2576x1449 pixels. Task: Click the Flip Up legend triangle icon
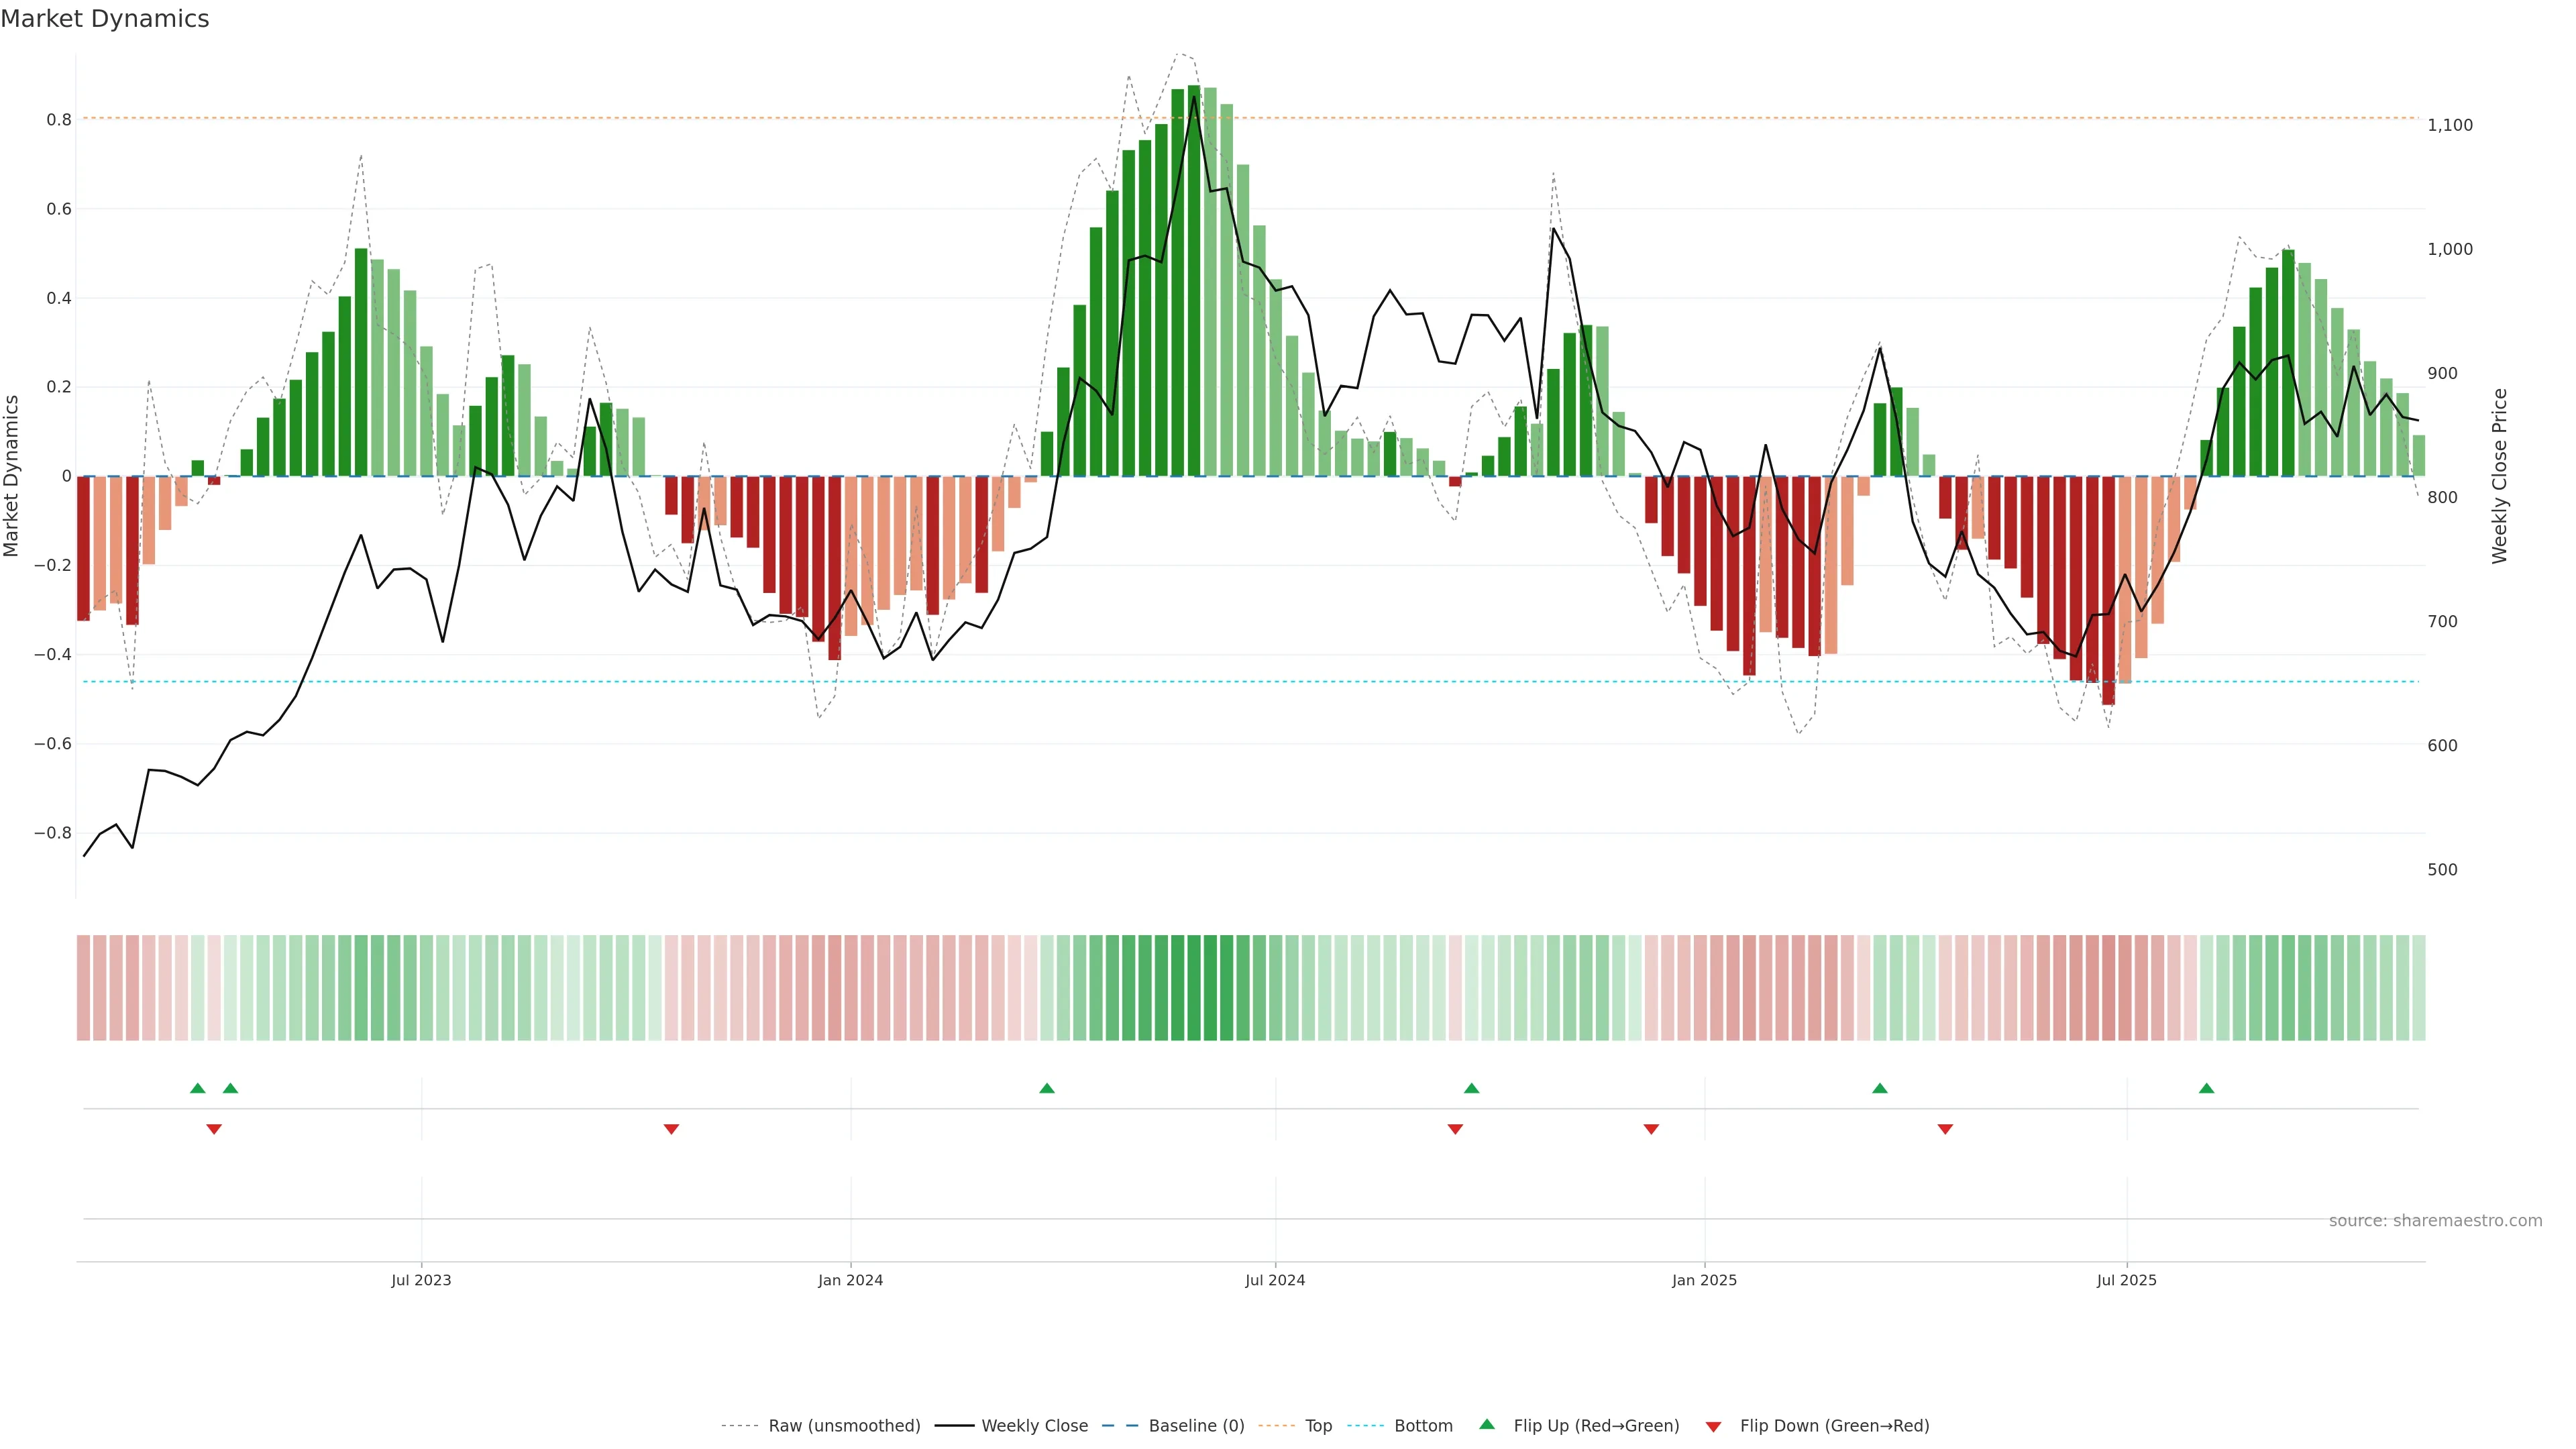1487,1424
